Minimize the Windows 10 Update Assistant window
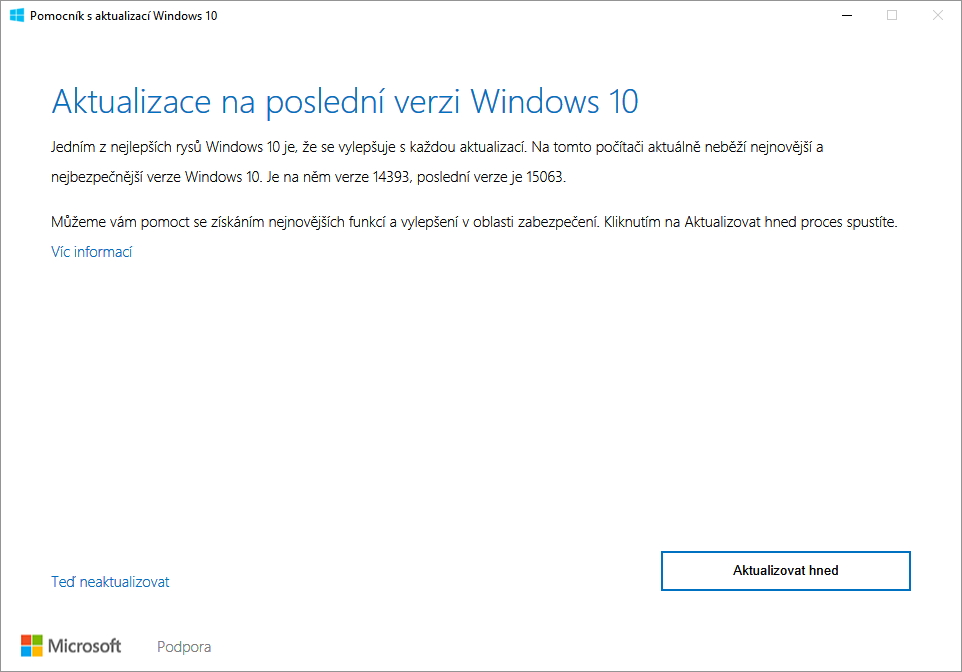This screenshot has width=962, height=672. (847, 15)
